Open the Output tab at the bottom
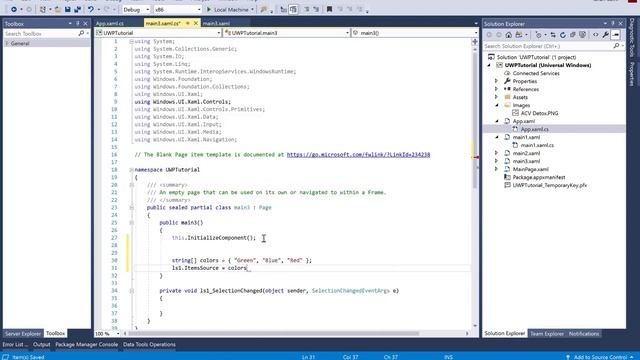Image resolution: width=640 pixels, height=360 pixels. tap(41, 344)
